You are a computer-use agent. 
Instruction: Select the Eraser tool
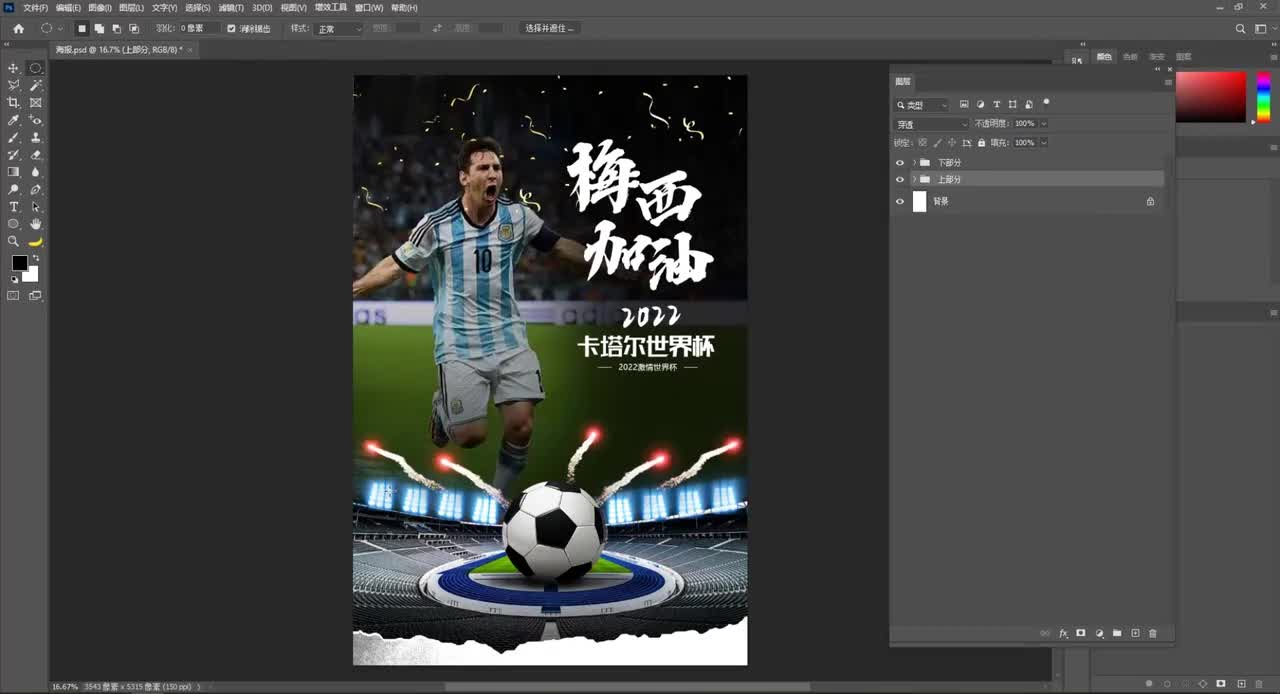tap(36, 154)
